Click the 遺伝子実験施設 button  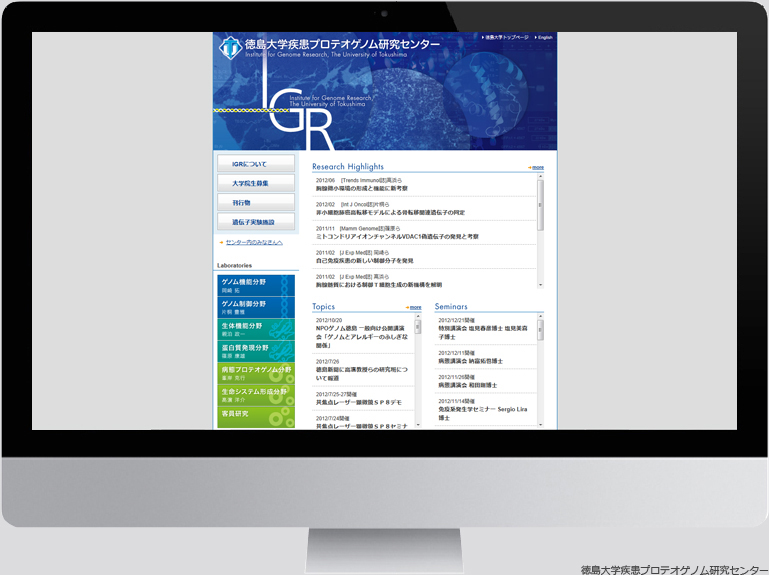[x=256, y=221]
